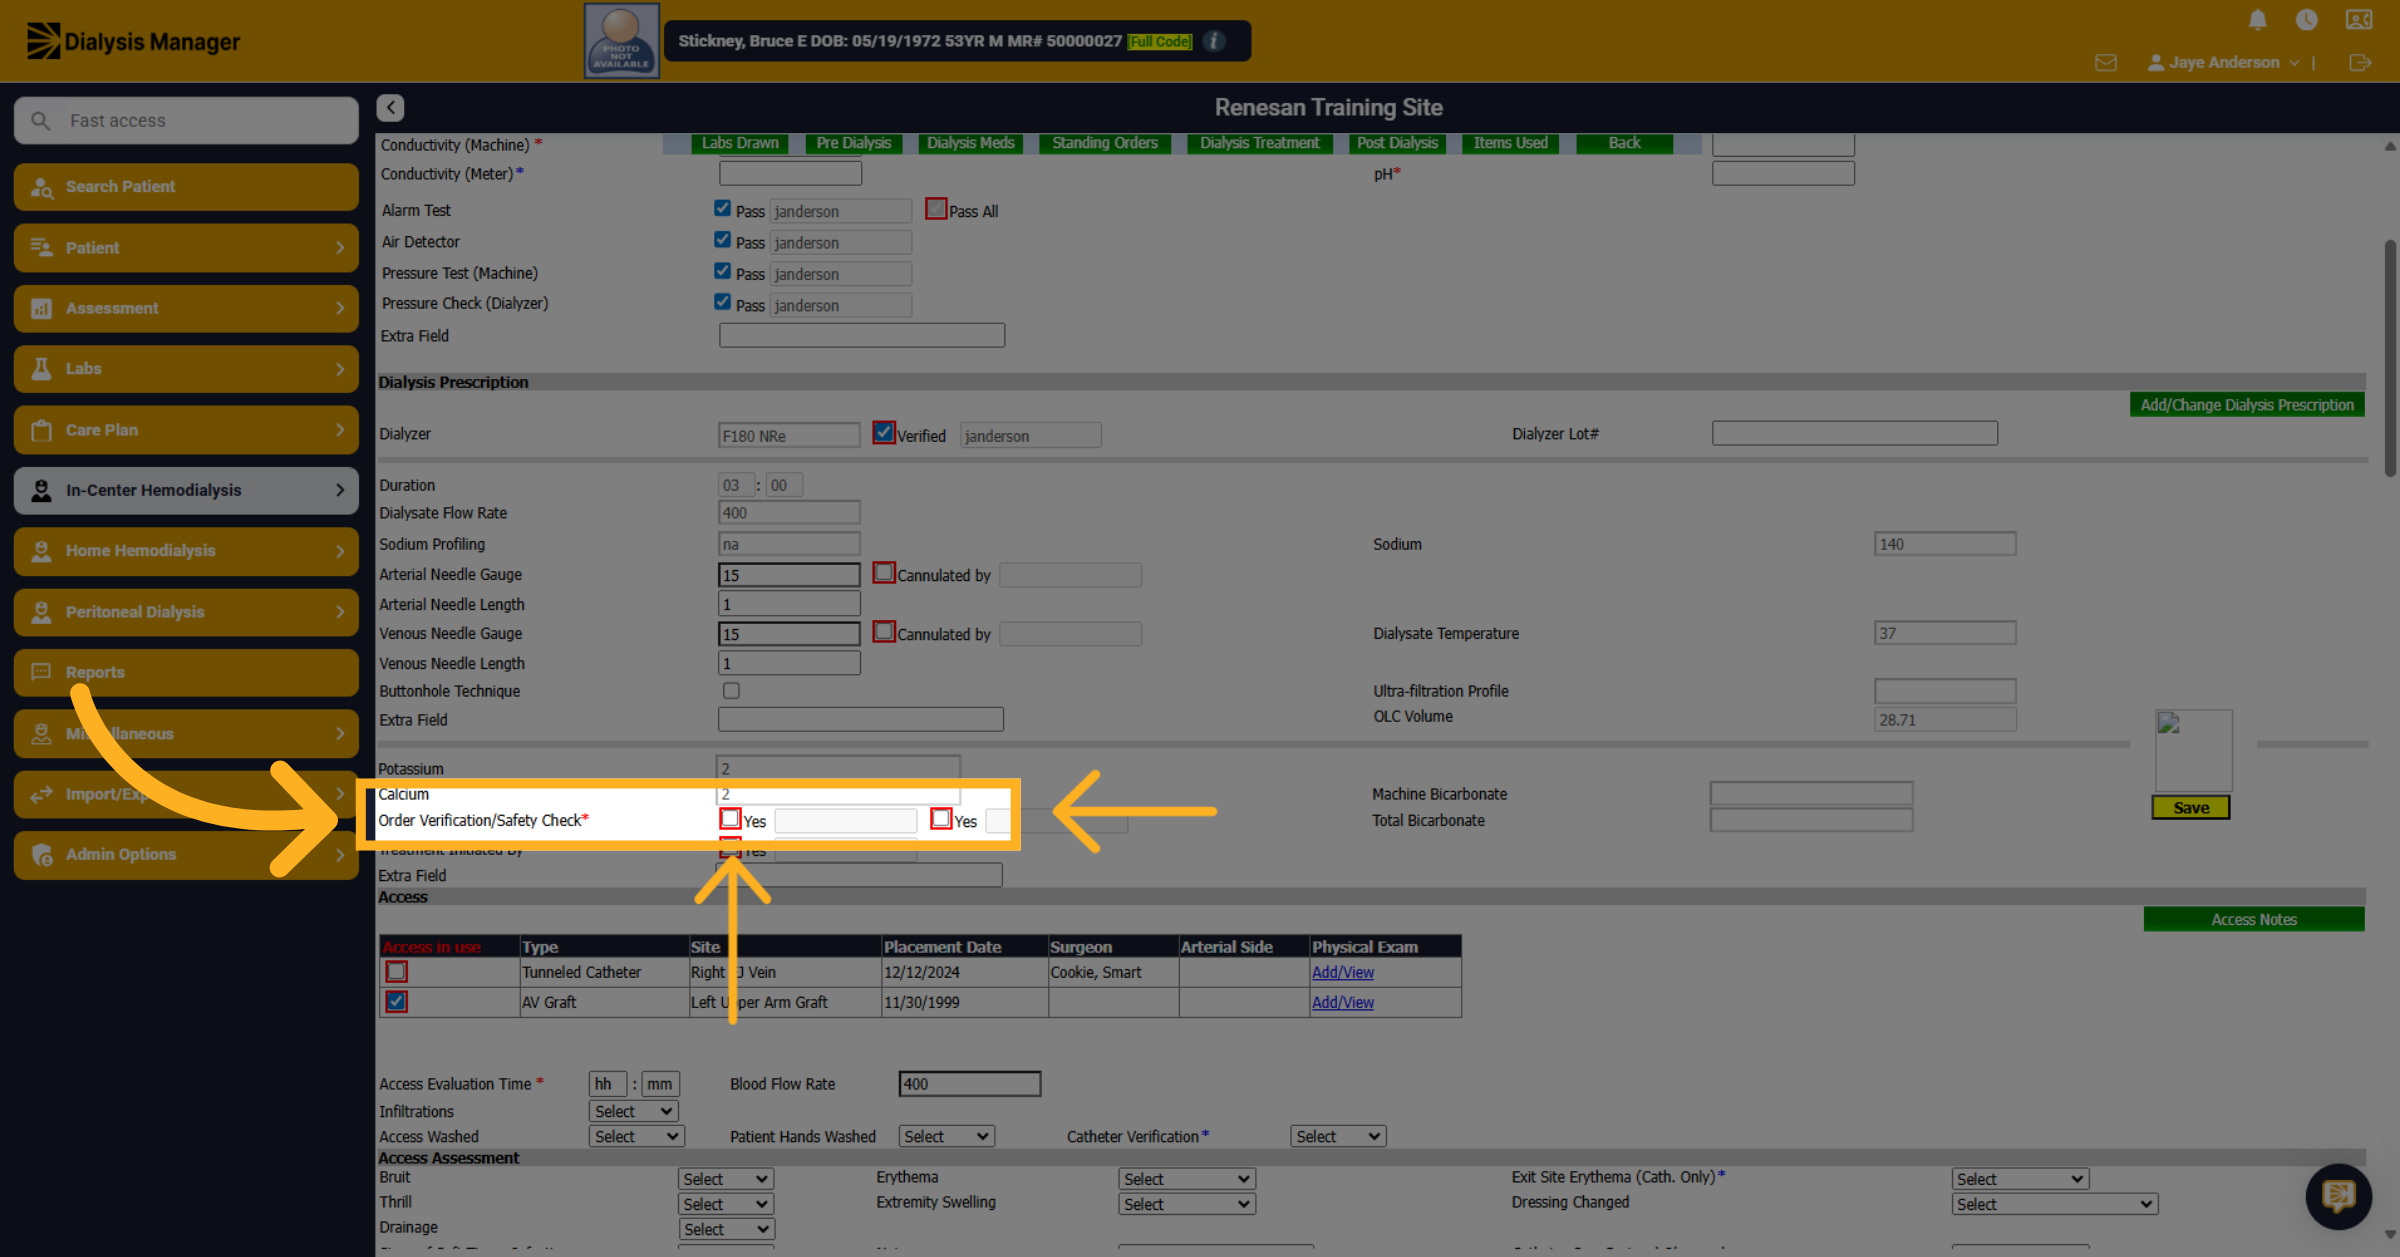This screenshot has width=2400, height=1257.
Task: Open Search Patient in the sidebar
Action: coord(186,187)
